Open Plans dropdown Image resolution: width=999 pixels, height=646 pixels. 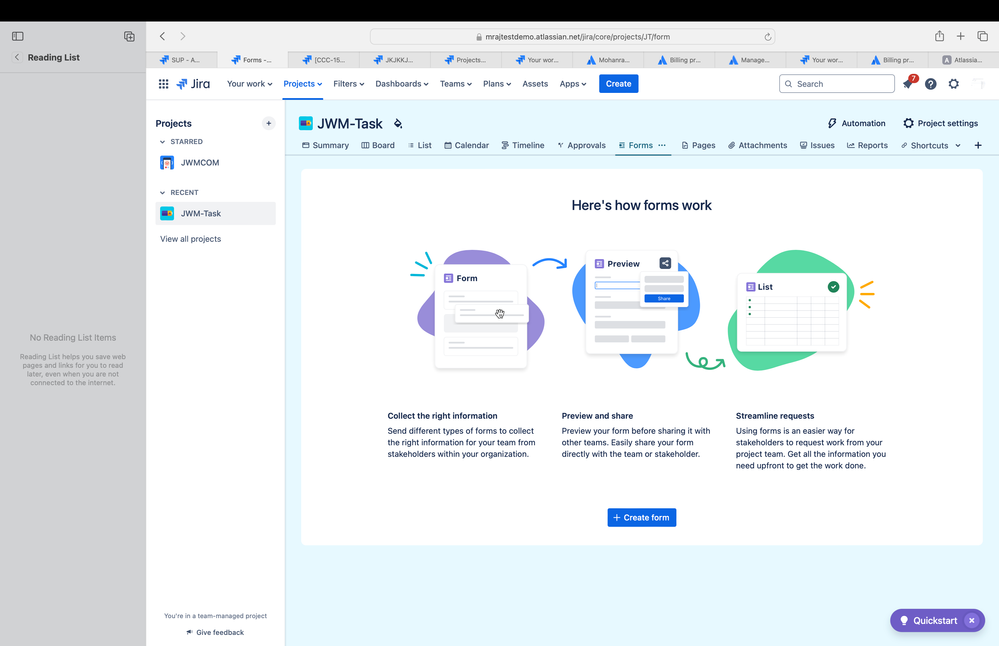click(x=497, y=83)
